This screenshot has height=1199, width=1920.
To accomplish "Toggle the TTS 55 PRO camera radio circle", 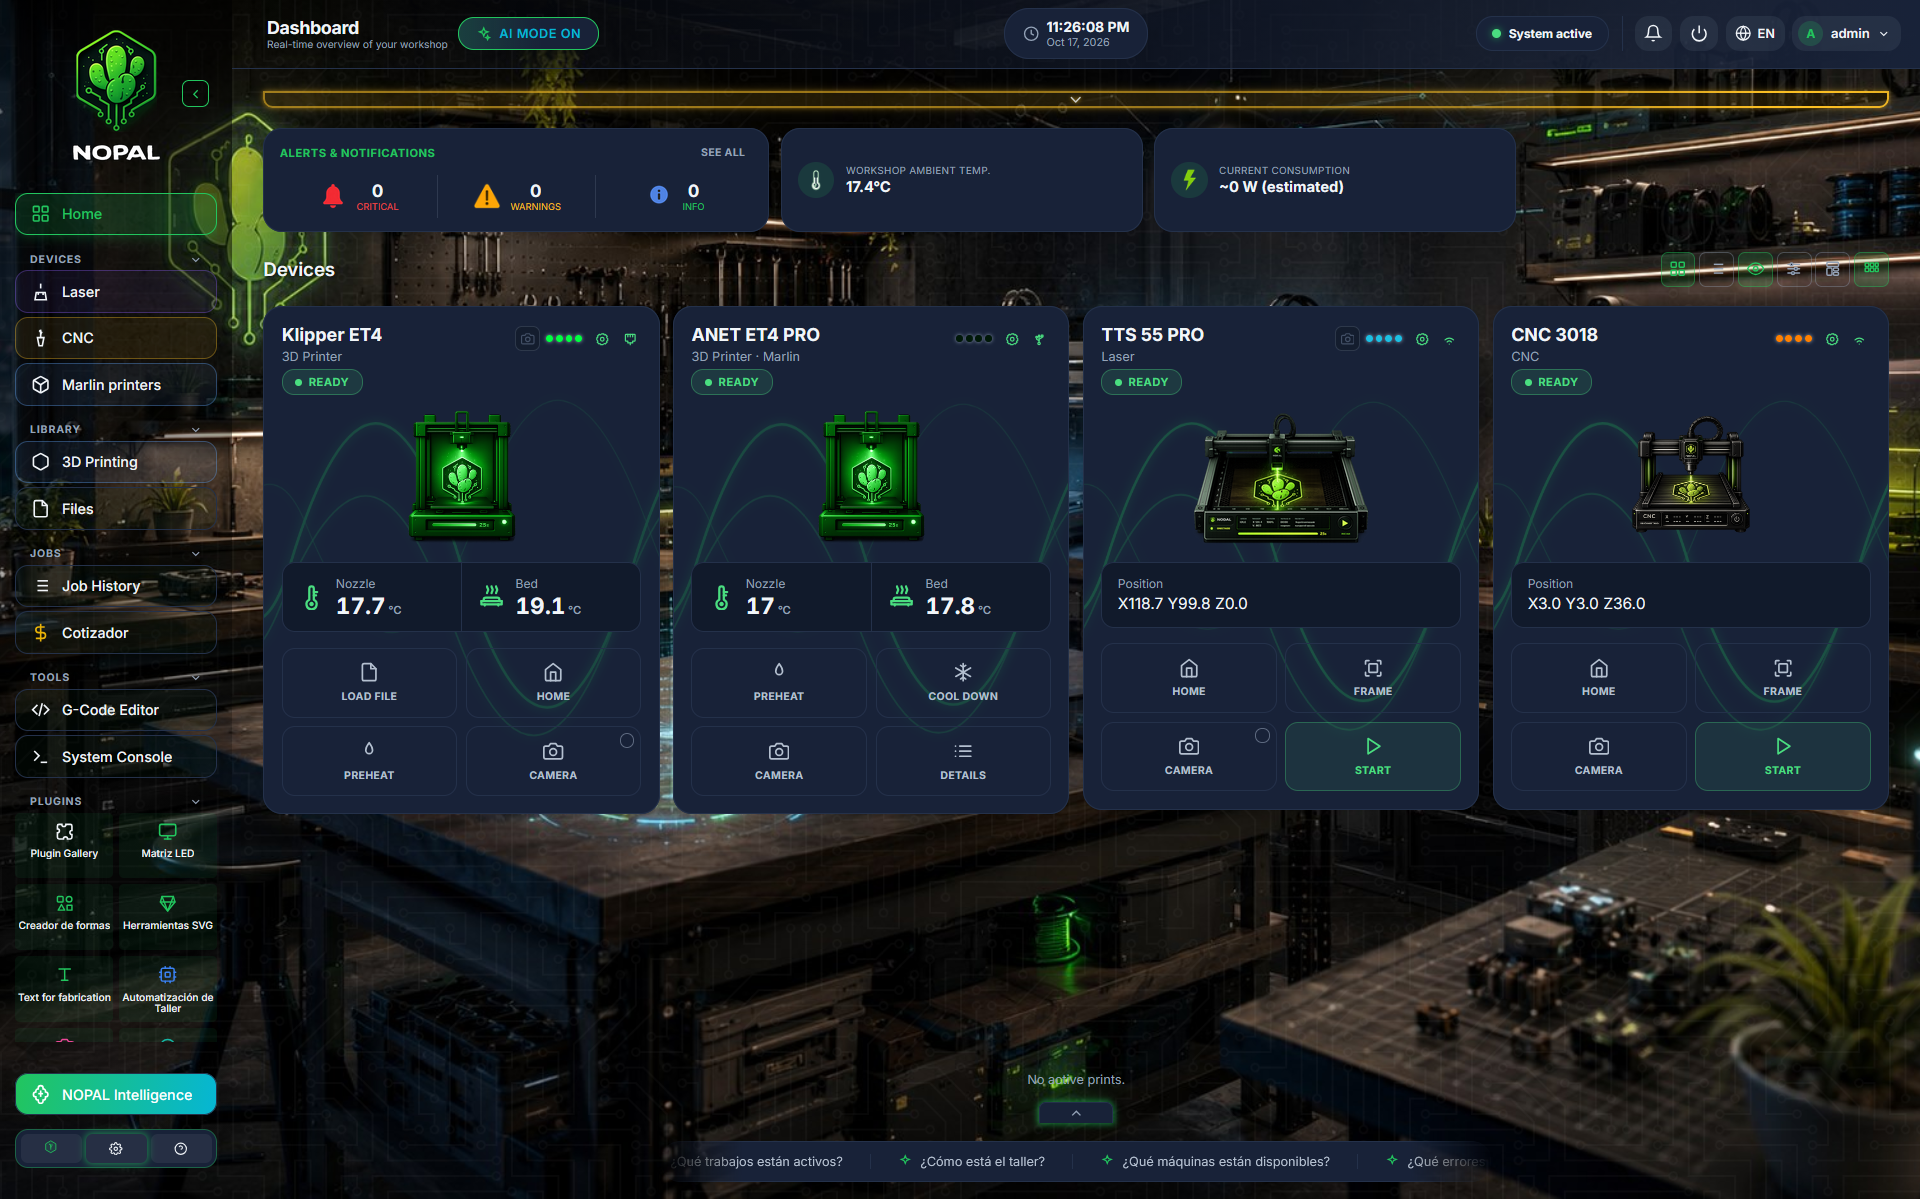I will [x=1262, y=736].
